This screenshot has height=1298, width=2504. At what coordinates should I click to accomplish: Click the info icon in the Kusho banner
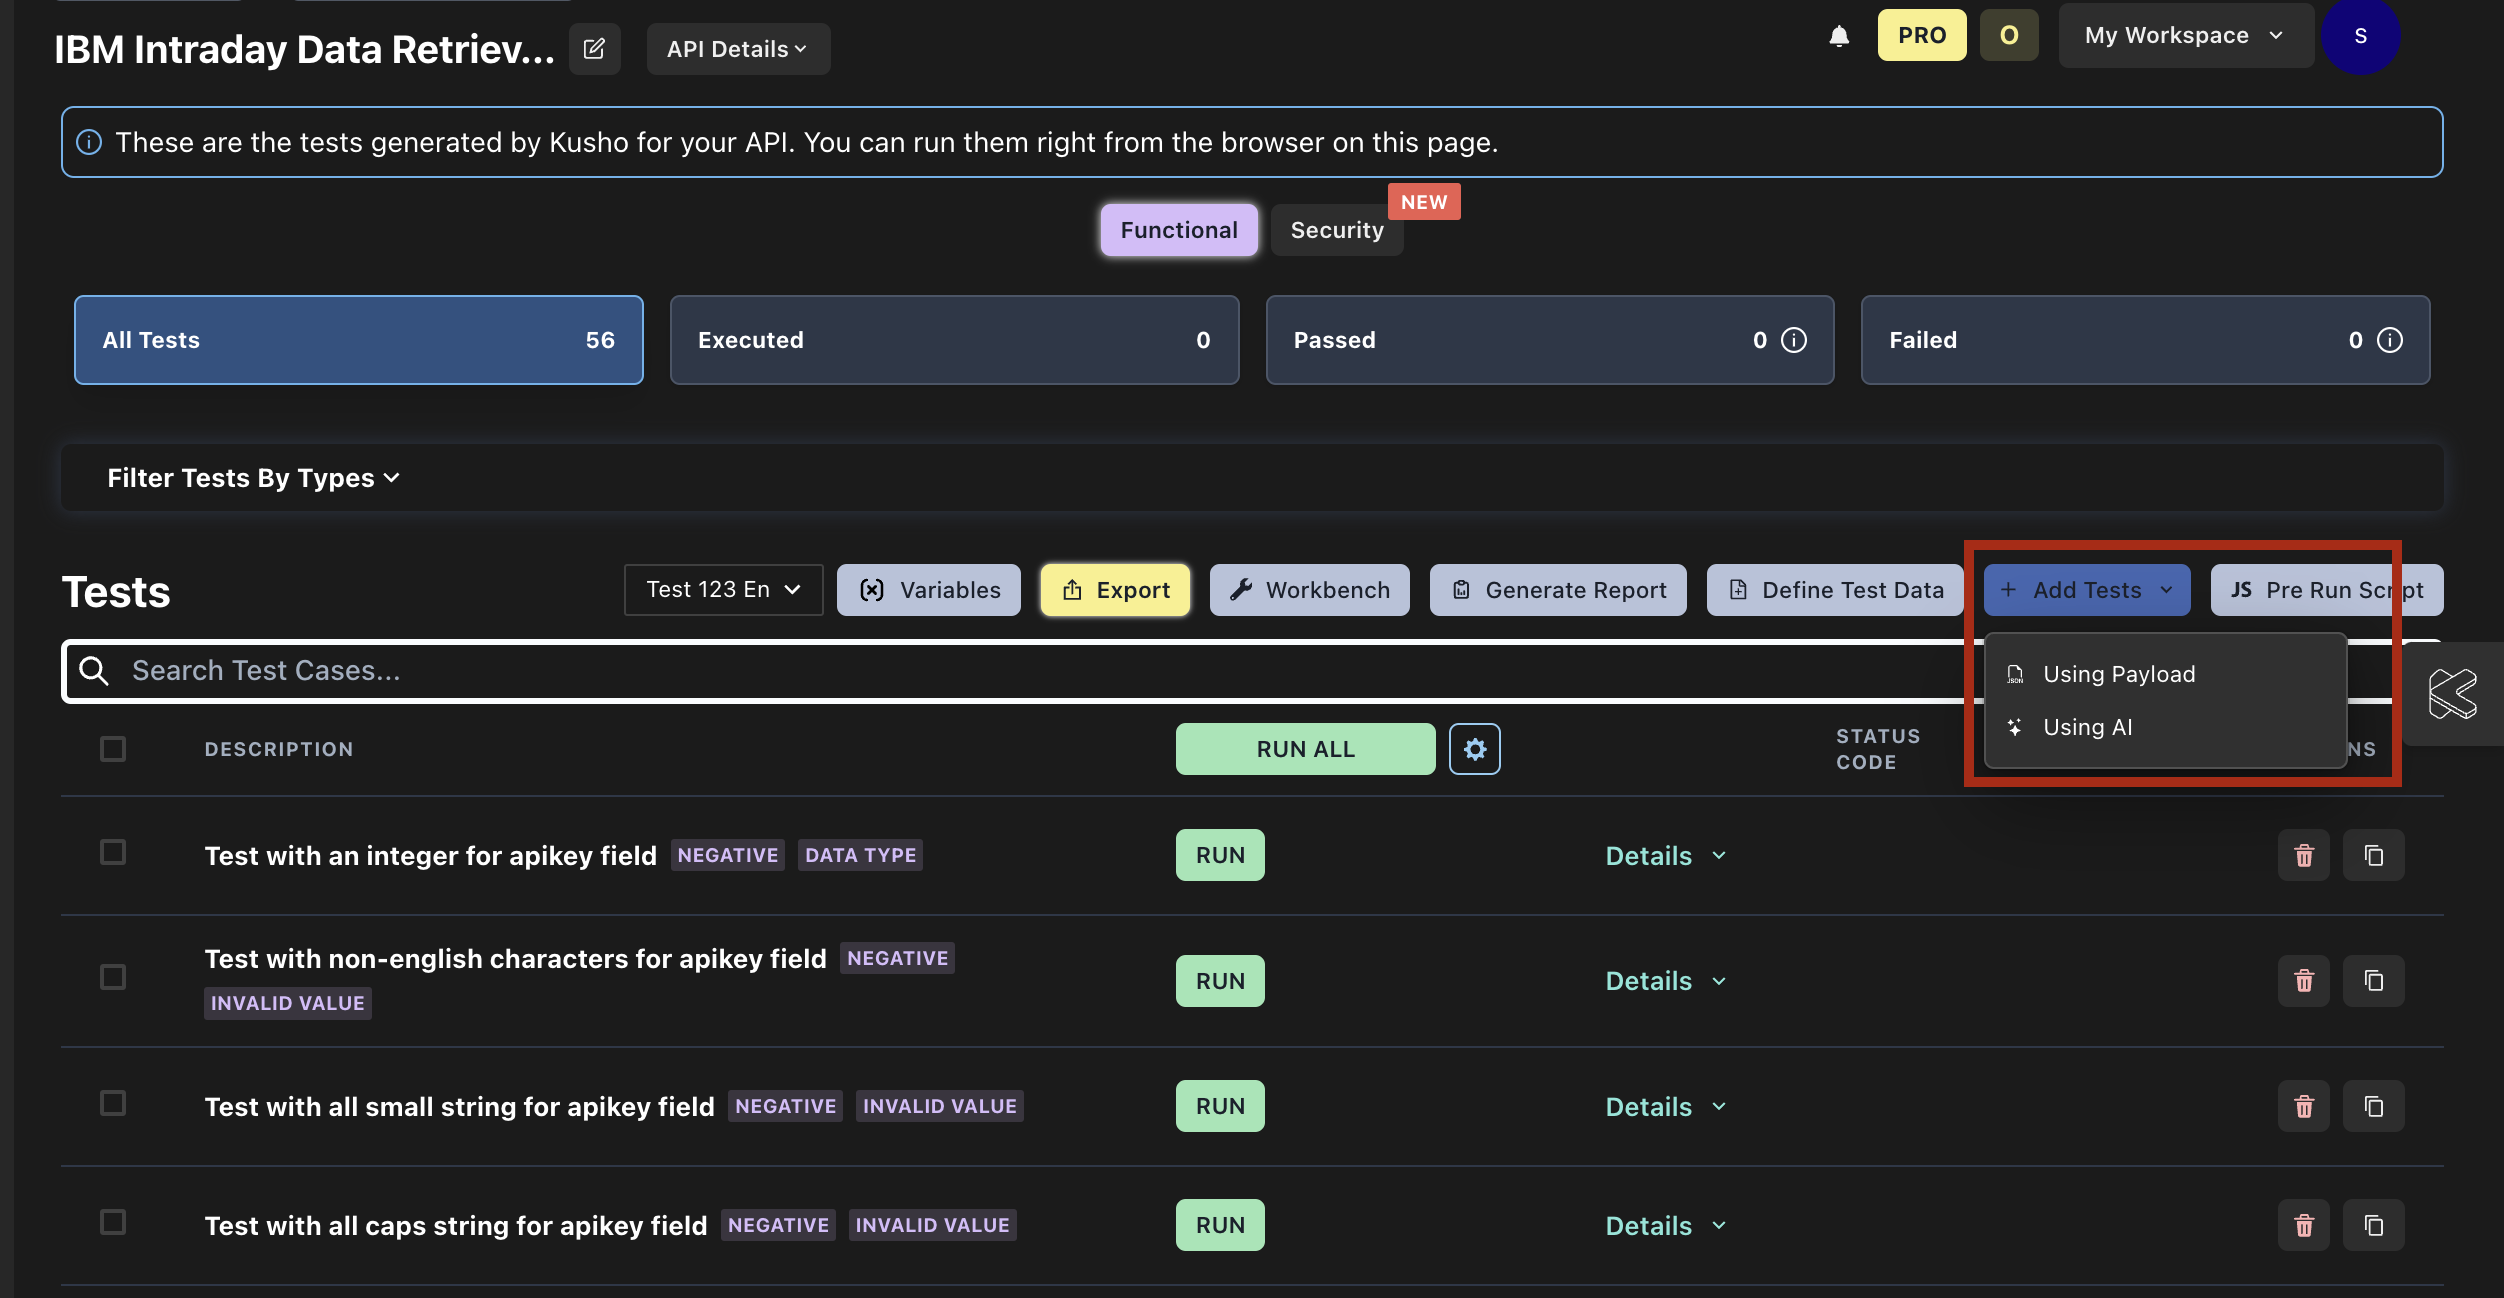89,142
